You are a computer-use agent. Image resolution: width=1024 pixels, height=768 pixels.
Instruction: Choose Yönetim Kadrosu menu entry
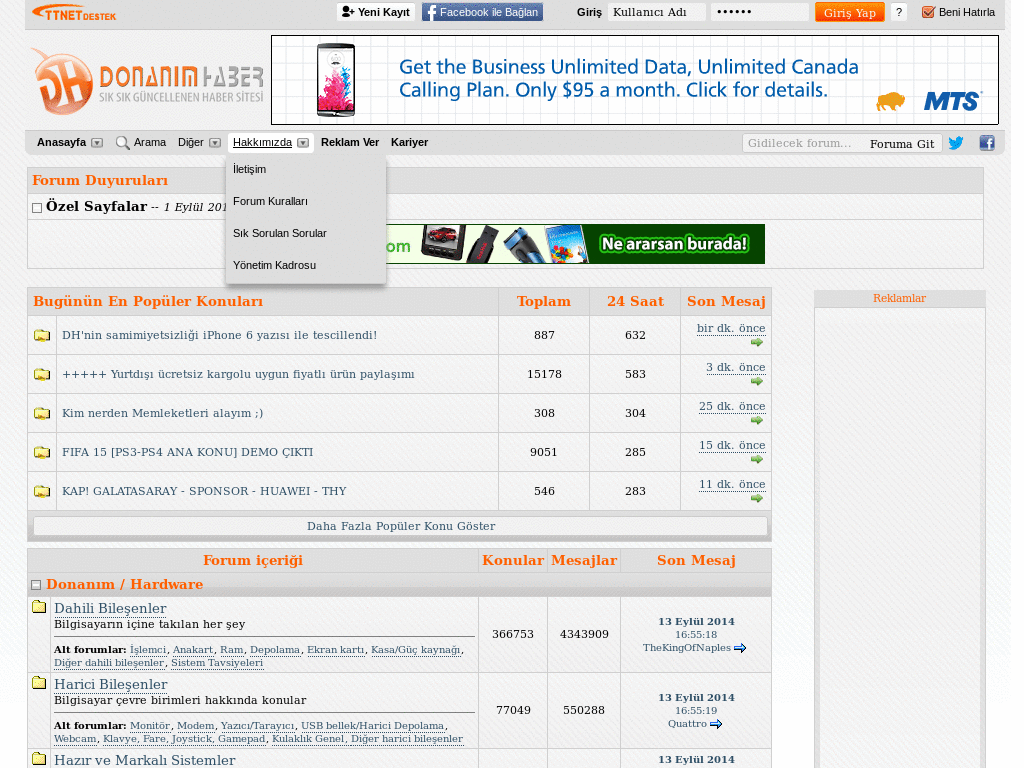coord(273,265)
